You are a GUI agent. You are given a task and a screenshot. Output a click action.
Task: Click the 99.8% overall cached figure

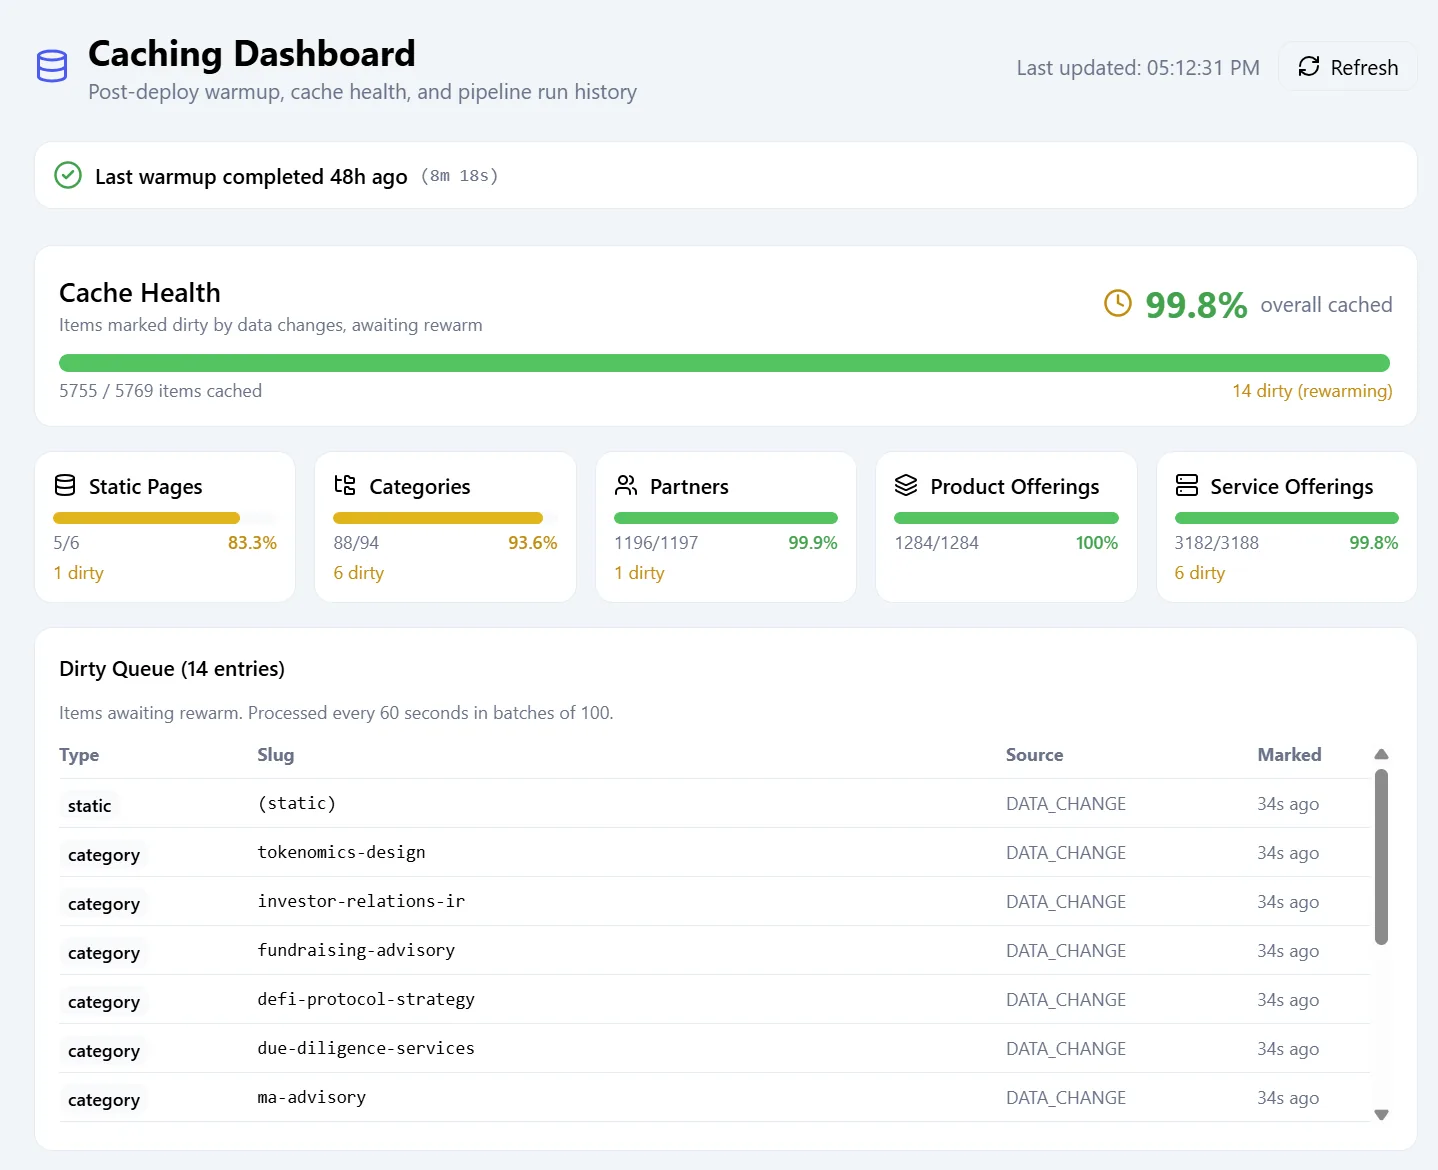click(x=1196, y=305)
